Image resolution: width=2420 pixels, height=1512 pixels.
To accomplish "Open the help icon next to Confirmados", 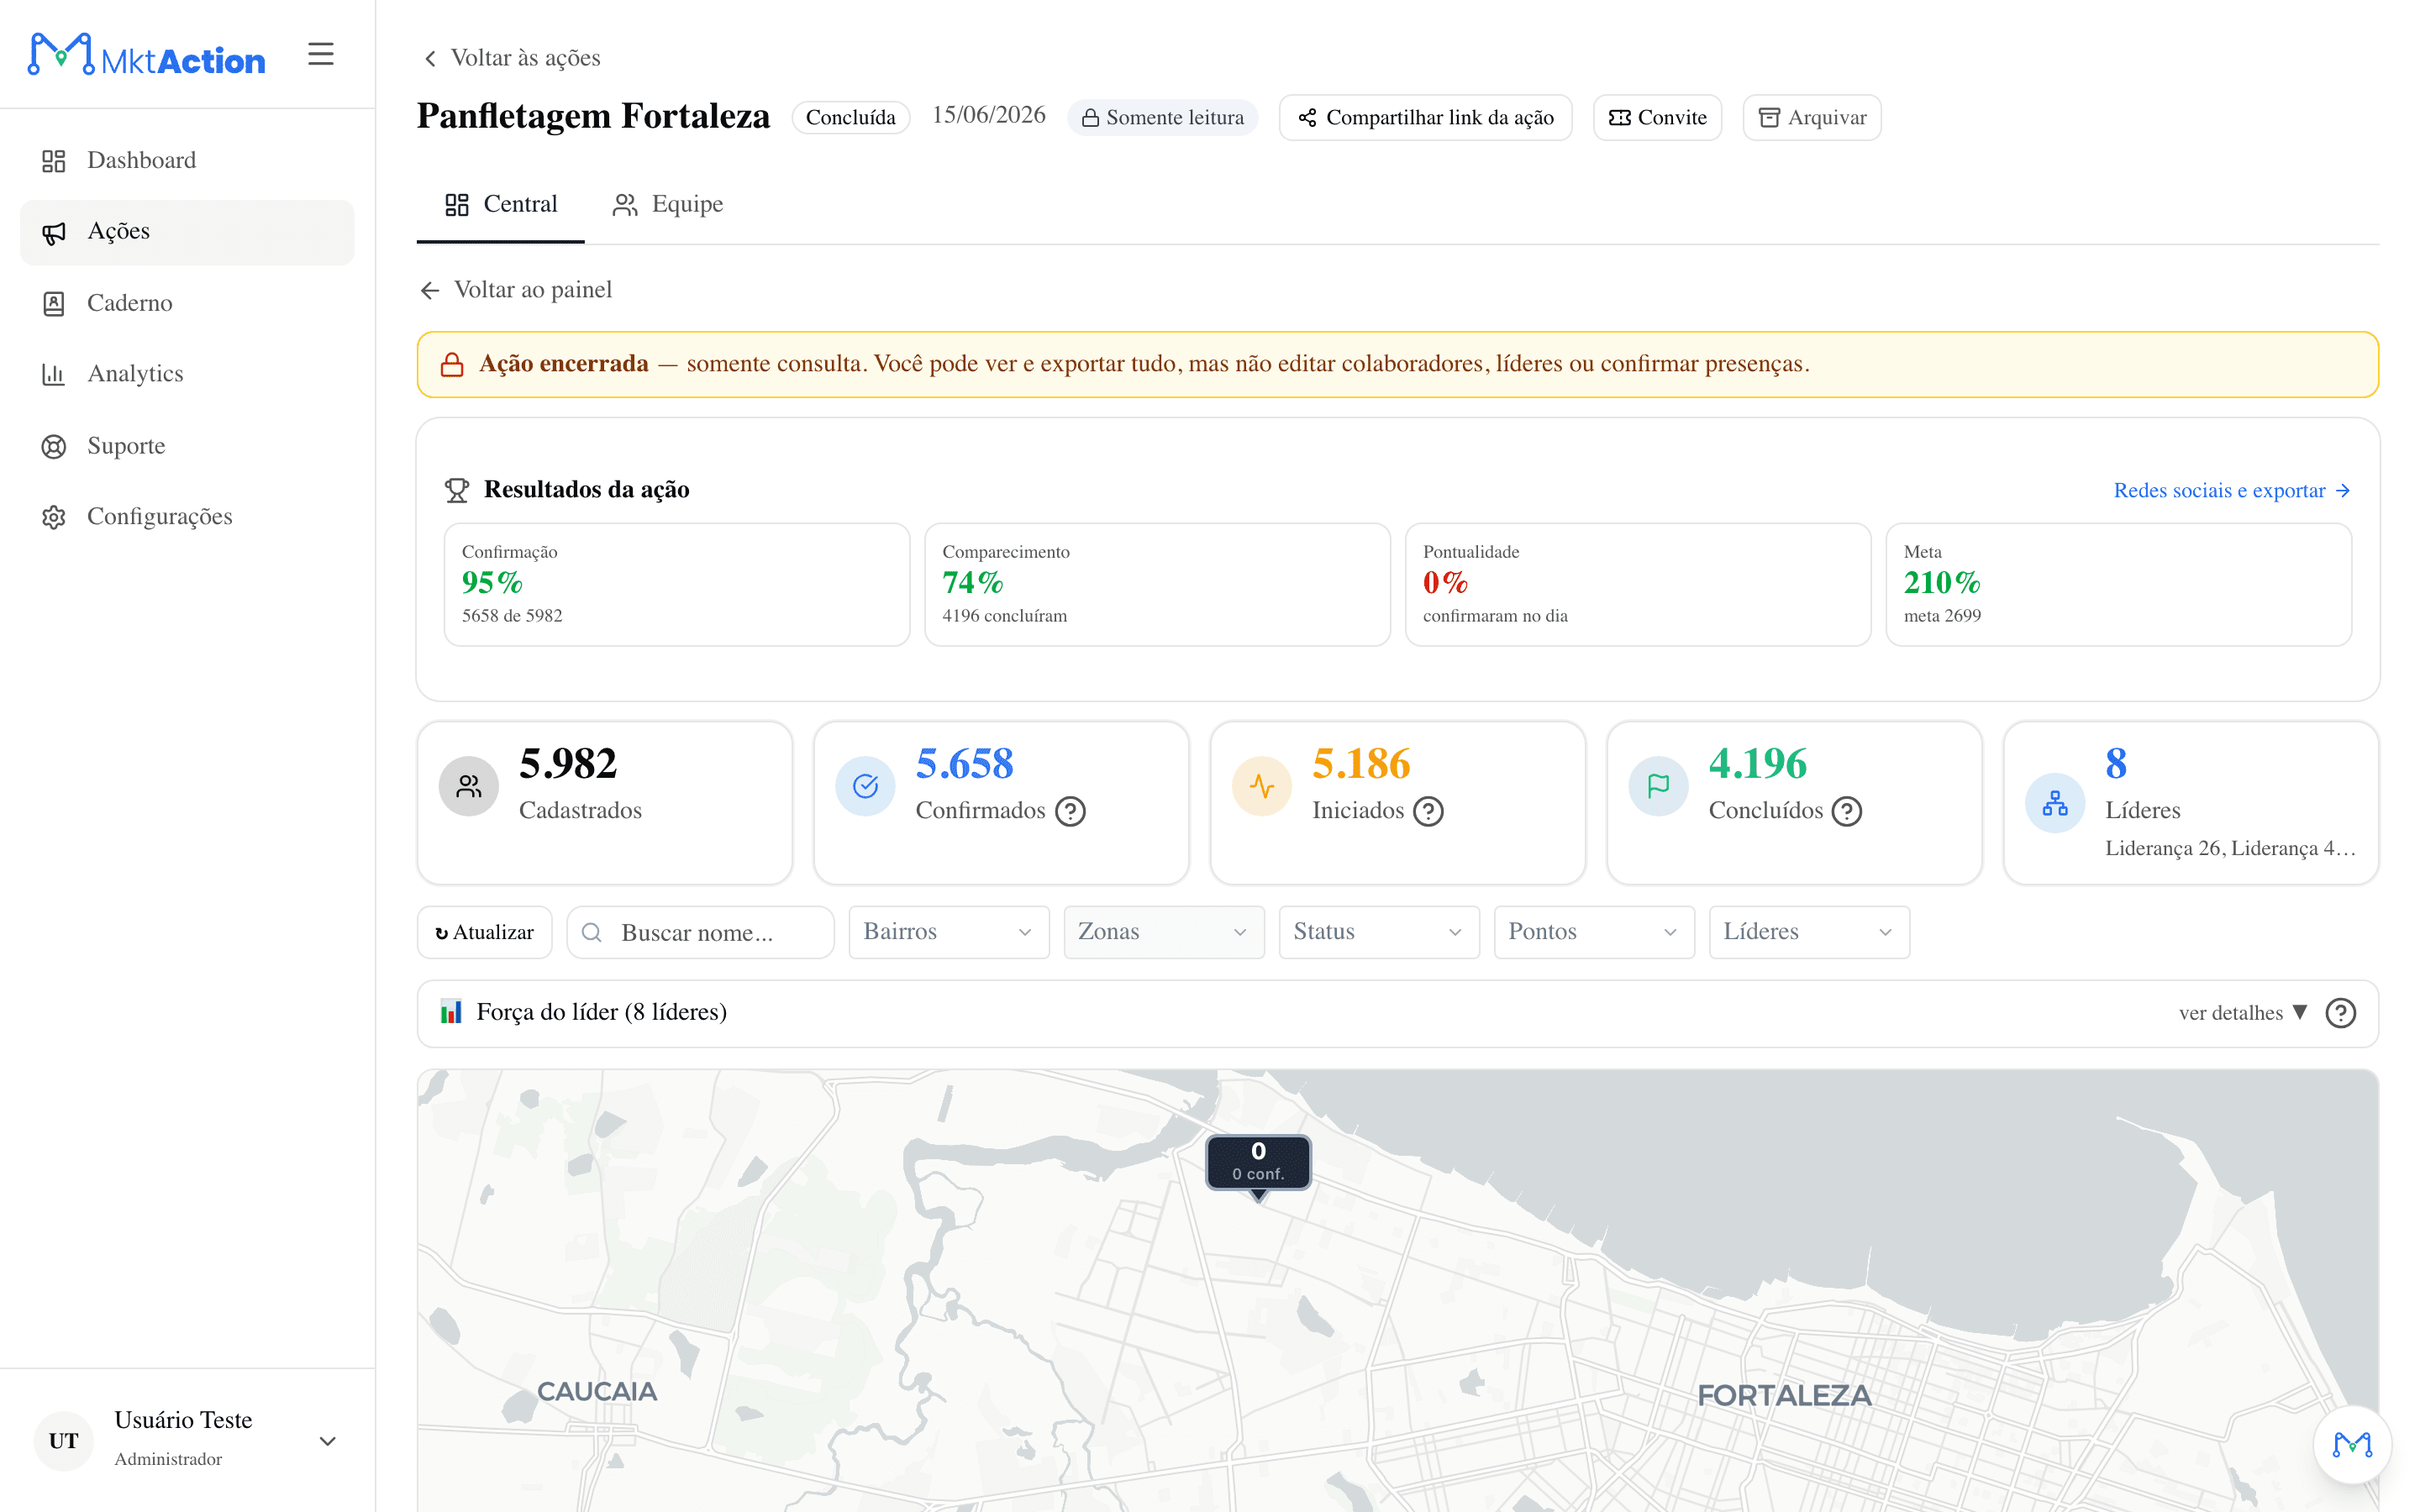I will [x=1070, y=811].
